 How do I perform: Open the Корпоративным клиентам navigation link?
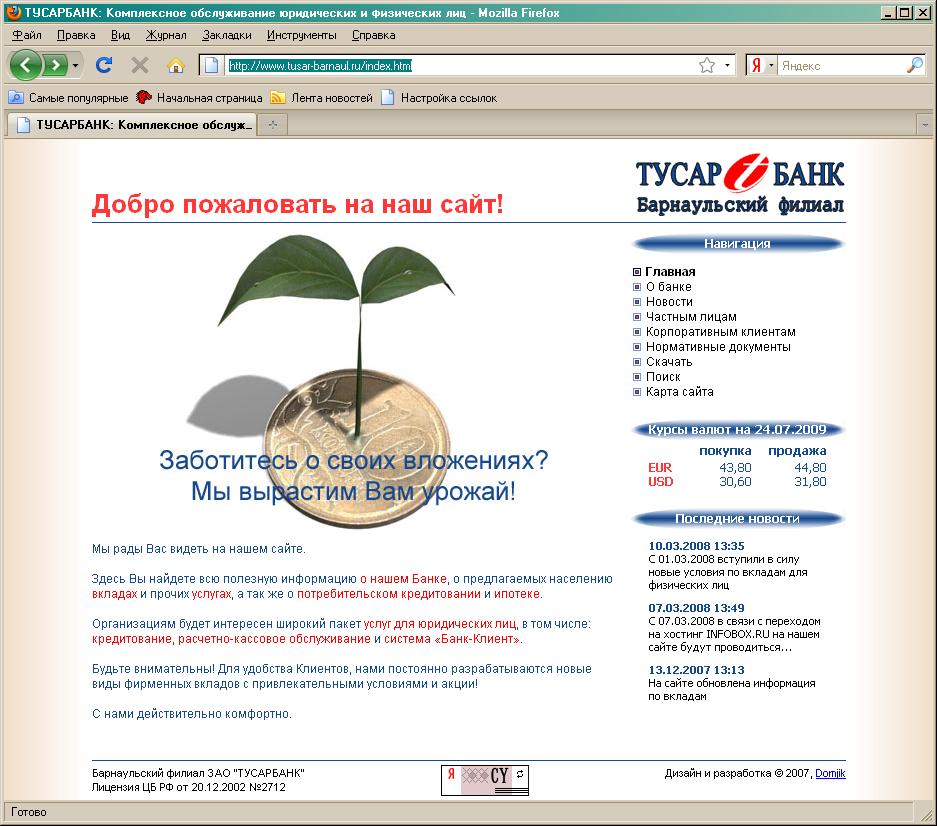[720, 332]
